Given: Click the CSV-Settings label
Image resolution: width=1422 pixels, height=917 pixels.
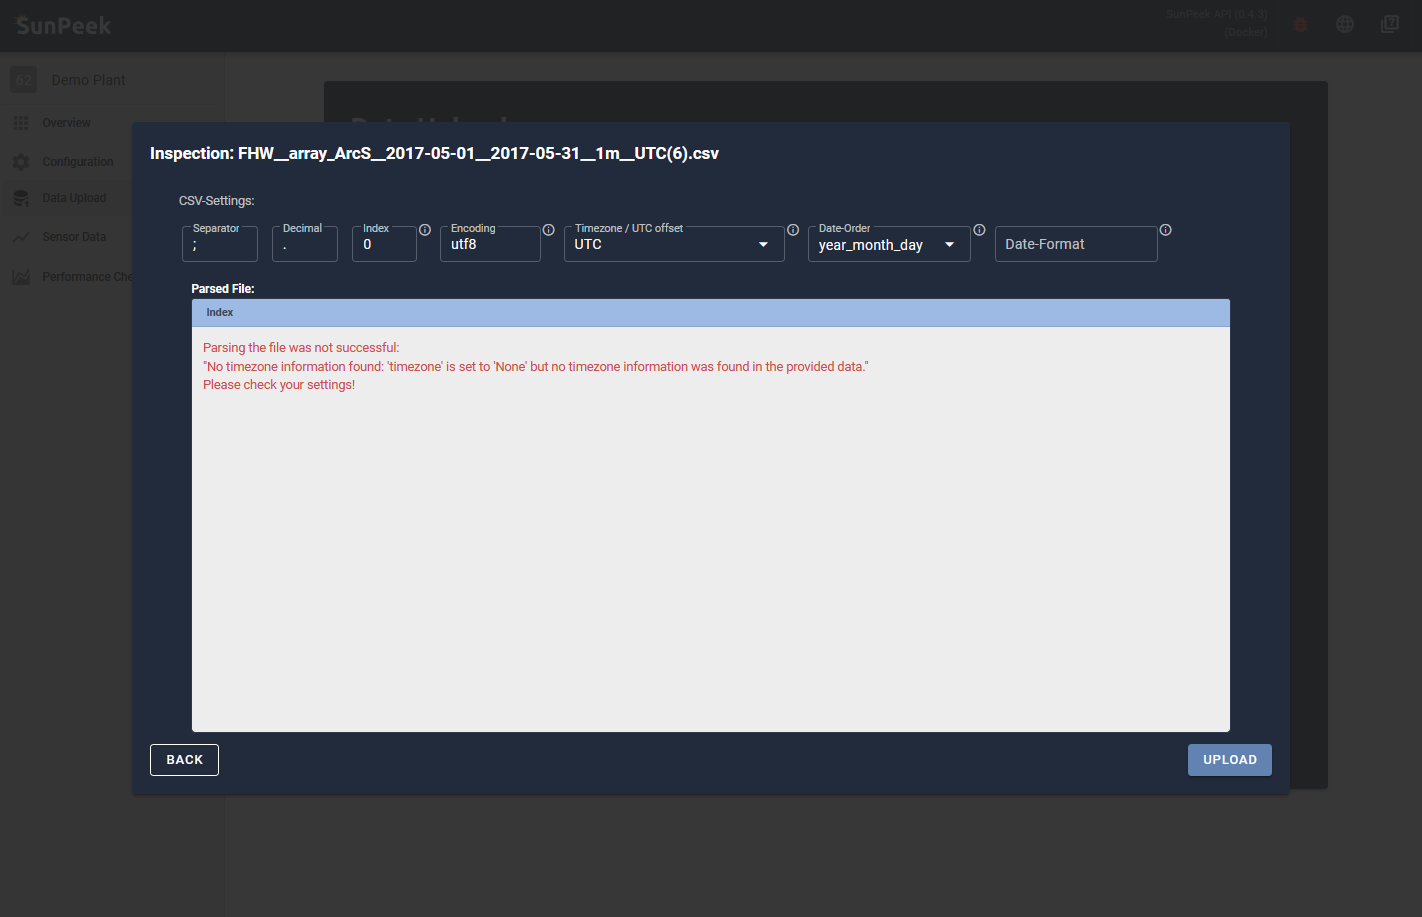Looking at the screenshot, I should 217,201.
